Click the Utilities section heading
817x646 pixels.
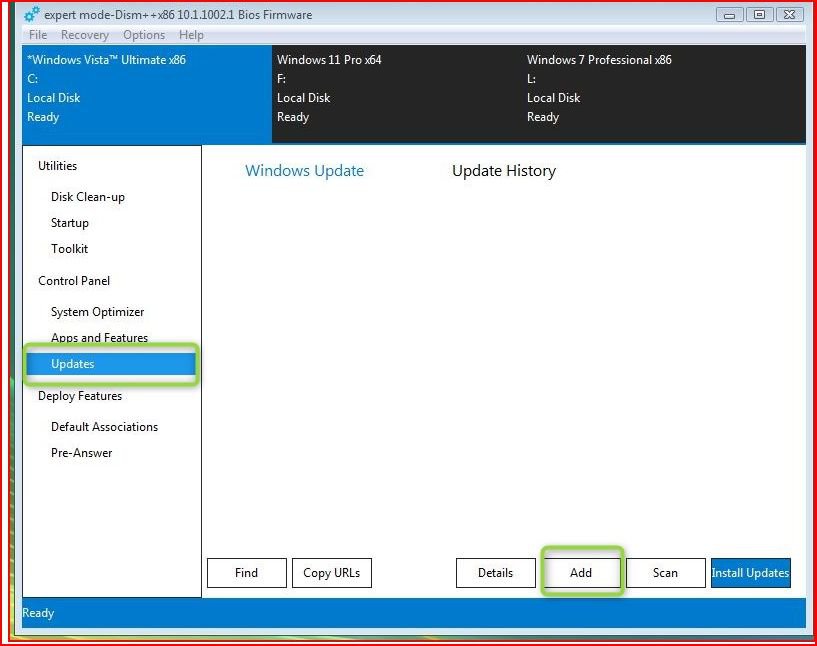pyautogui.click(x=57, y=166)
